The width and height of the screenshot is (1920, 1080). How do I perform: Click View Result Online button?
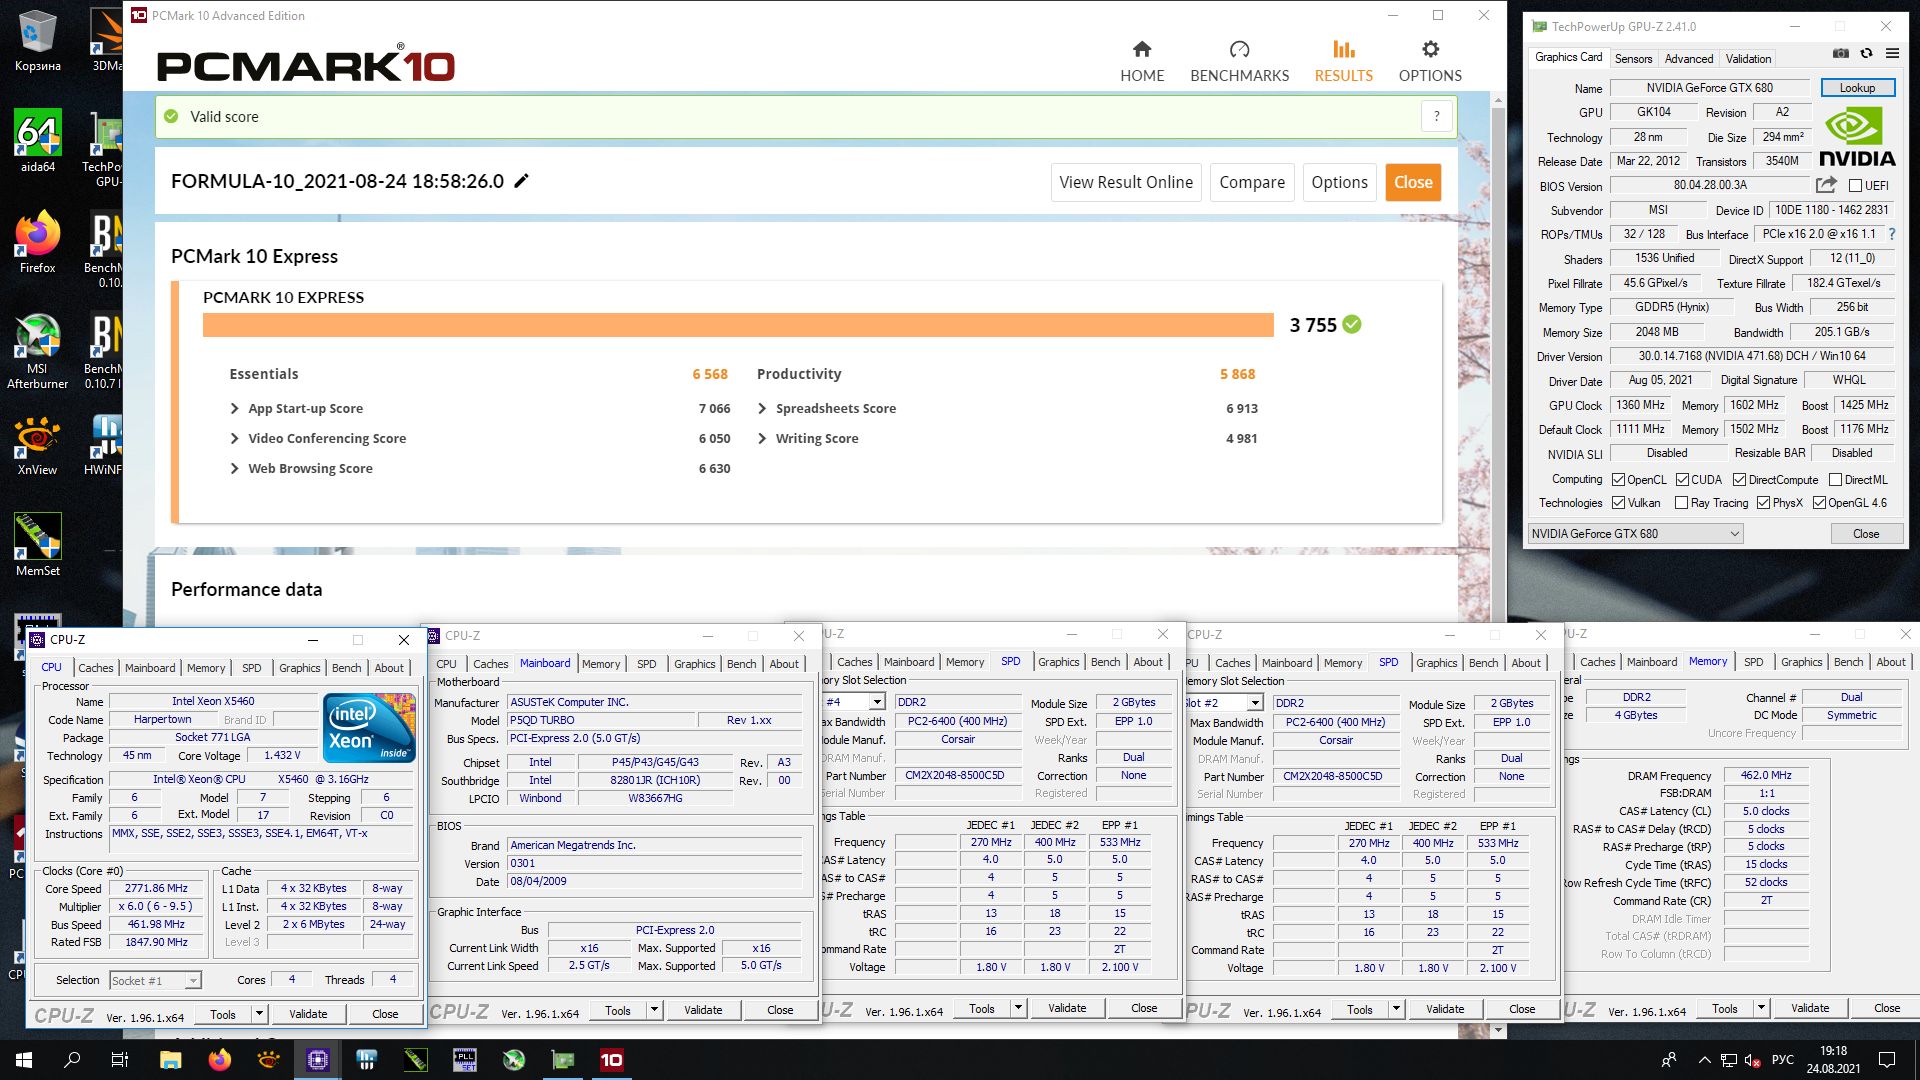[1126, 182]
